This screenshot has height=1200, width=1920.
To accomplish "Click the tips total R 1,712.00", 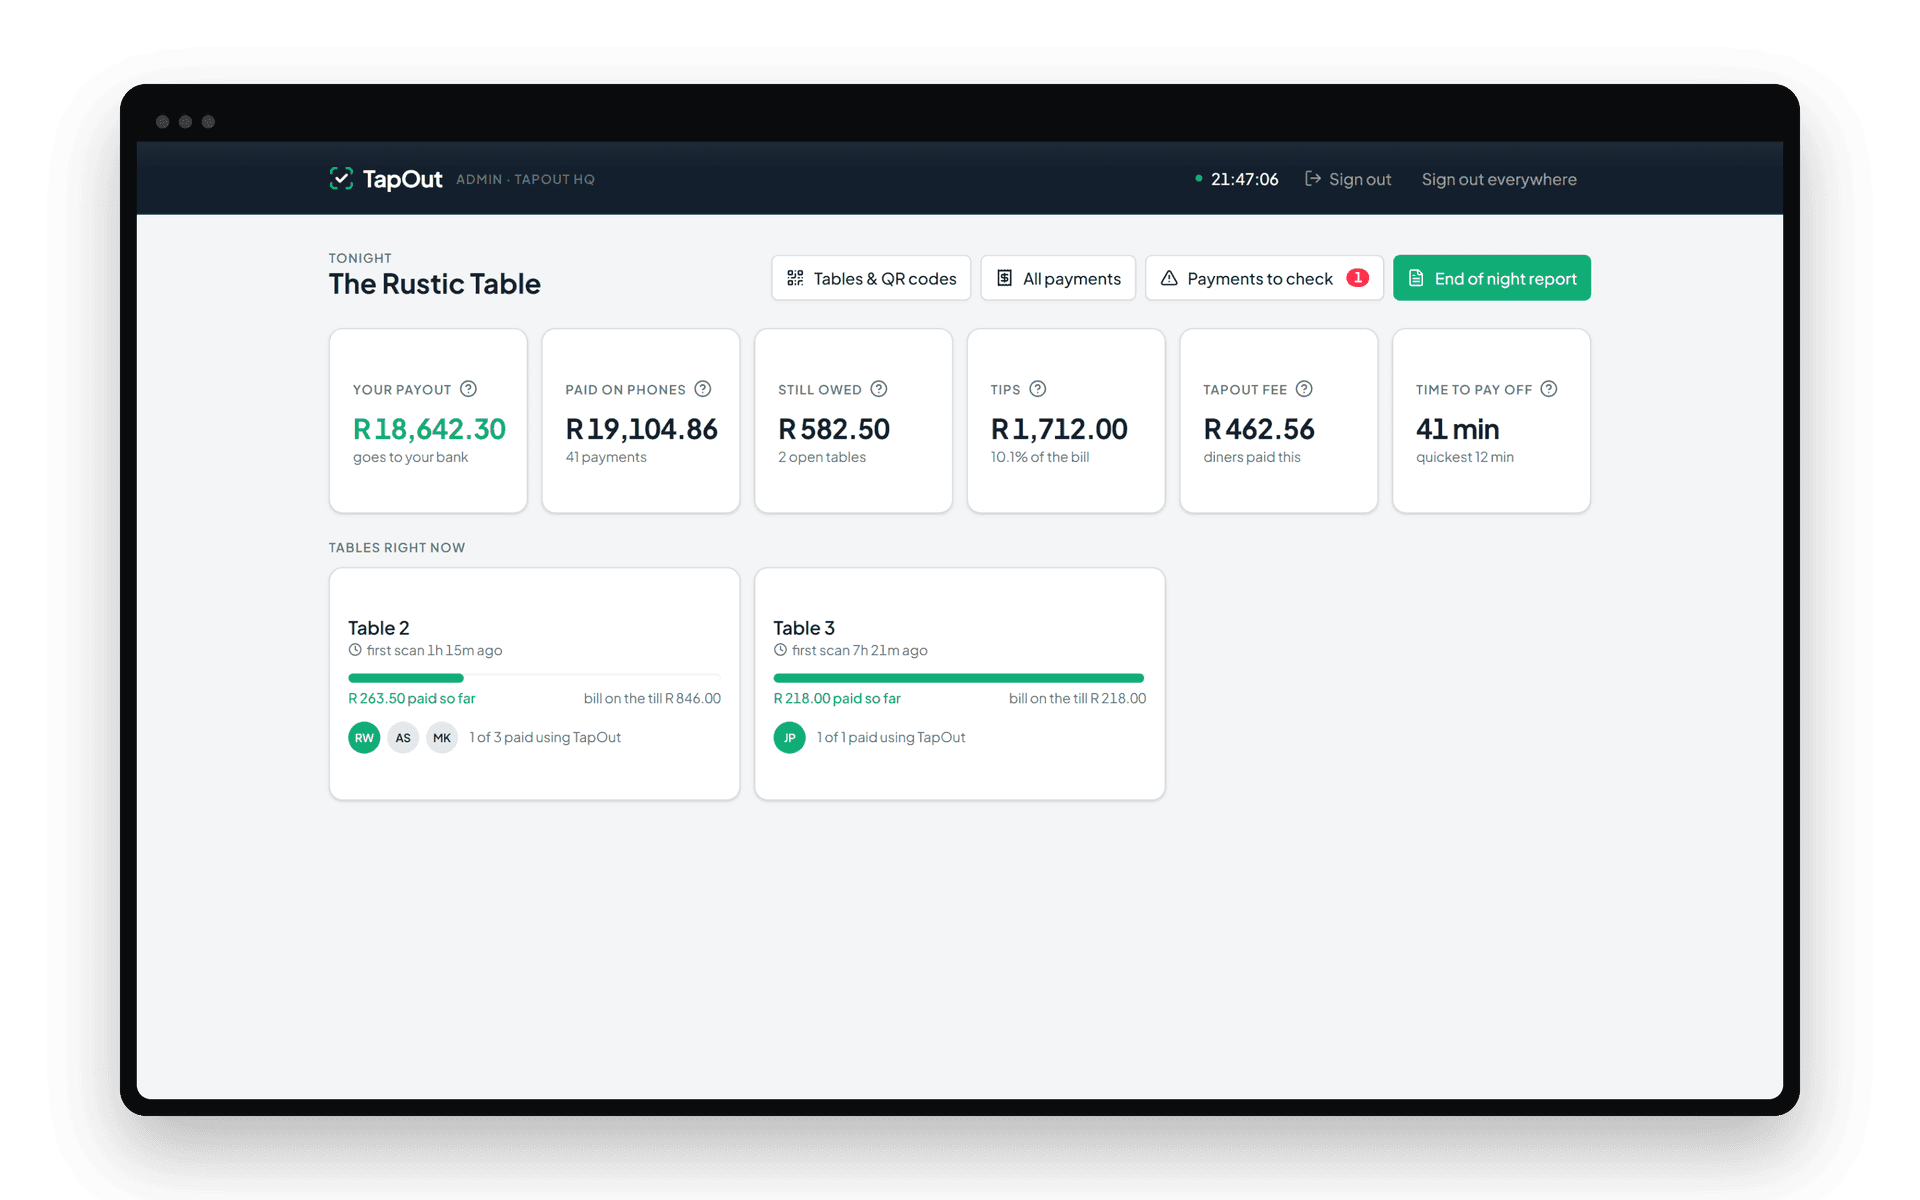I will coord(1059,429).
